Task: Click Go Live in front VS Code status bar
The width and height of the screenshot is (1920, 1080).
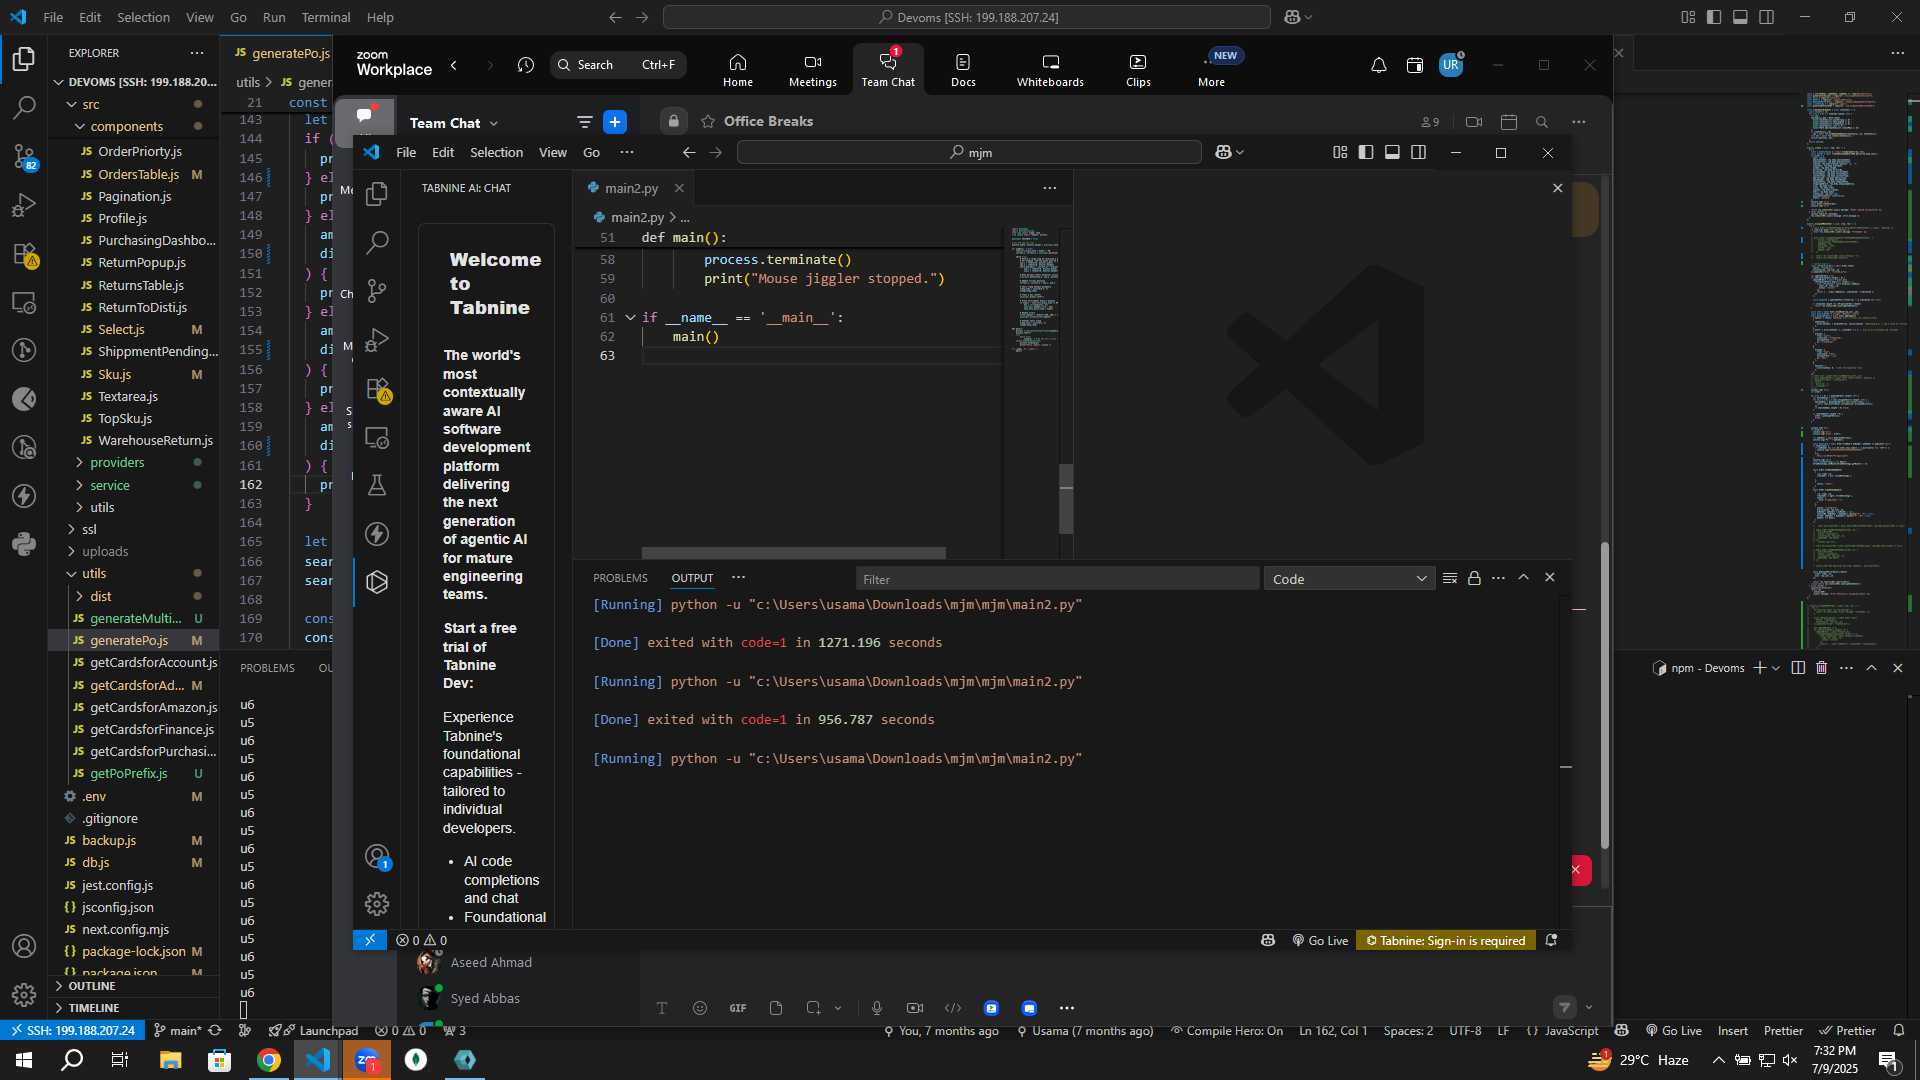Action: (1320, 940)
